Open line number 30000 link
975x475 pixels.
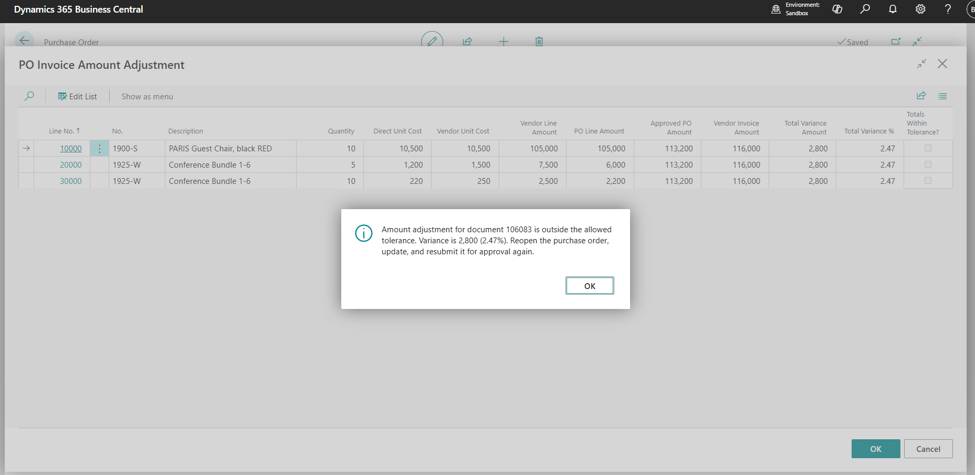click(x=70, y=181)
